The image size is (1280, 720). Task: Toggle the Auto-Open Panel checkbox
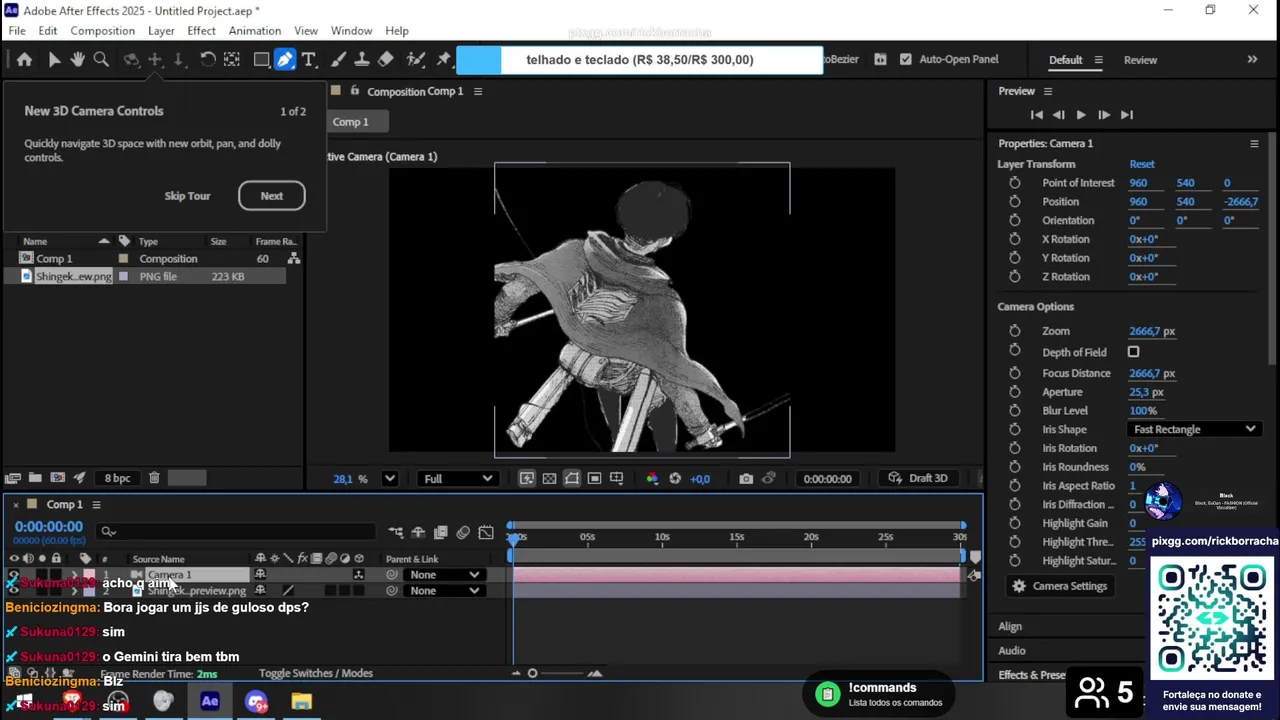(x=906, y=59)
